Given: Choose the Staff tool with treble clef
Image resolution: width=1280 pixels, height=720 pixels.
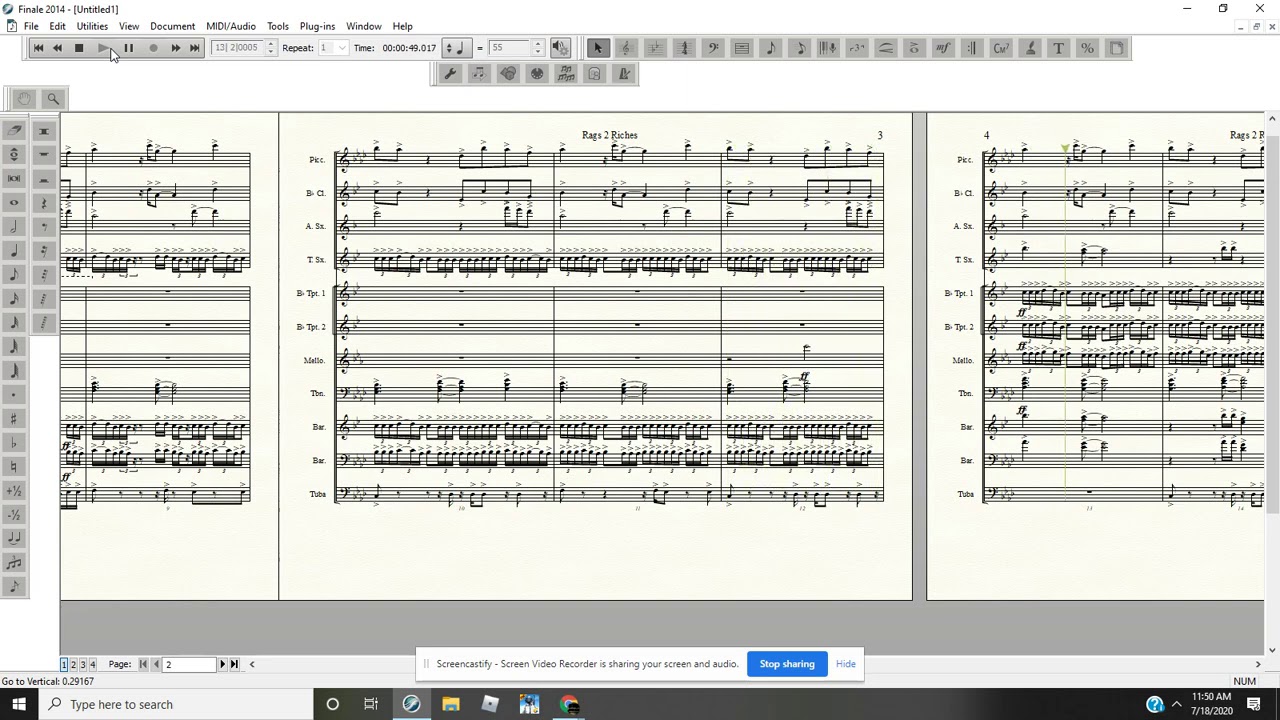Looking at the screenshot, I should tap(627, 48).
